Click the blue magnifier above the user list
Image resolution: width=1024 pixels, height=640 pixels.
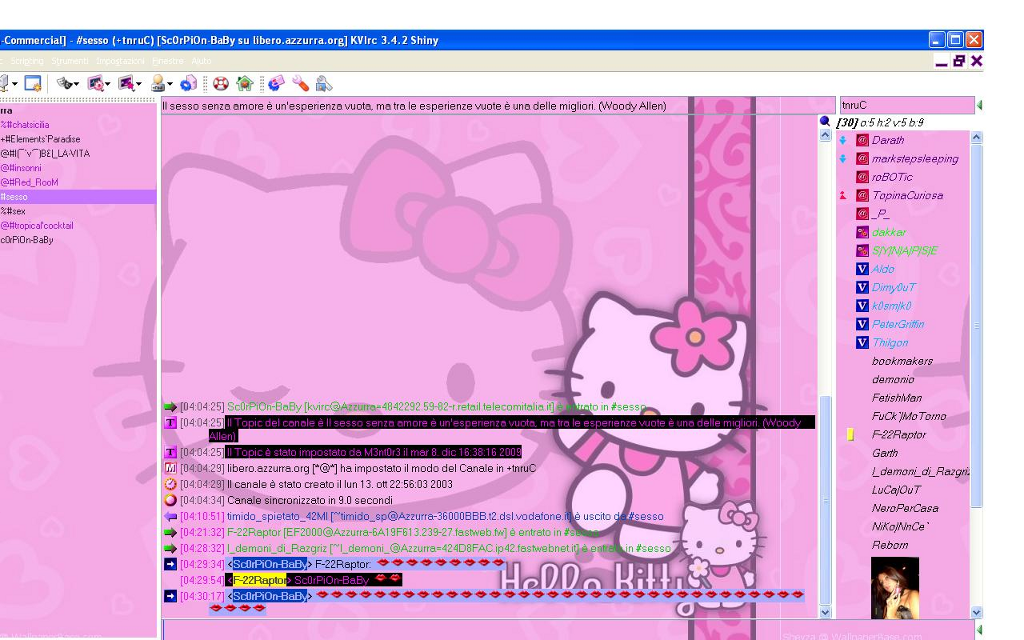click(825, 122)
